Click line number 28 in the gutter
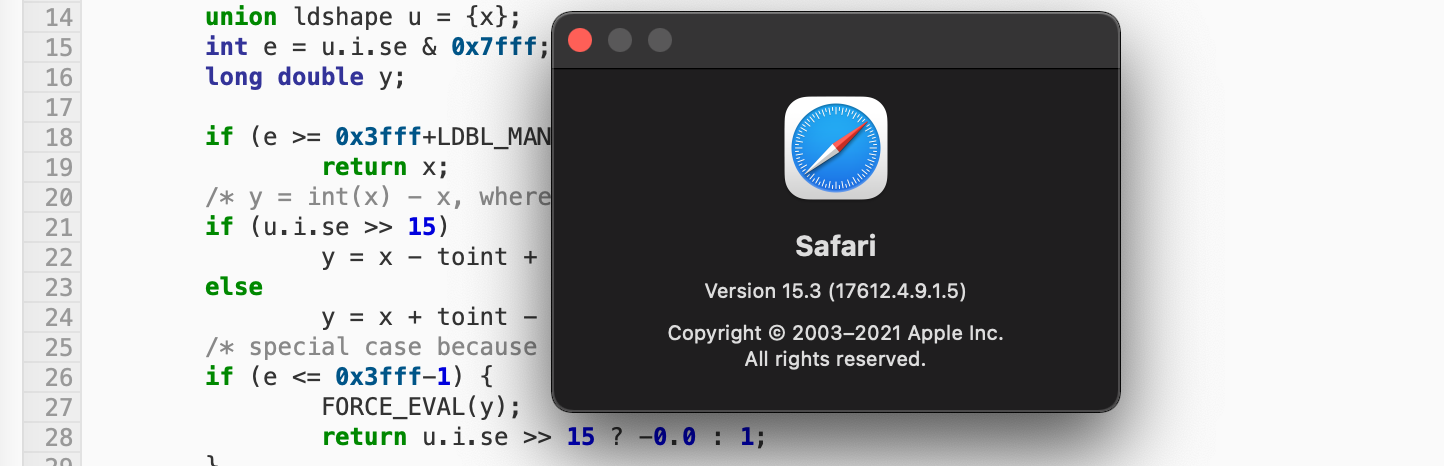This screenshot has height=466, width=1444. point(59,437)
